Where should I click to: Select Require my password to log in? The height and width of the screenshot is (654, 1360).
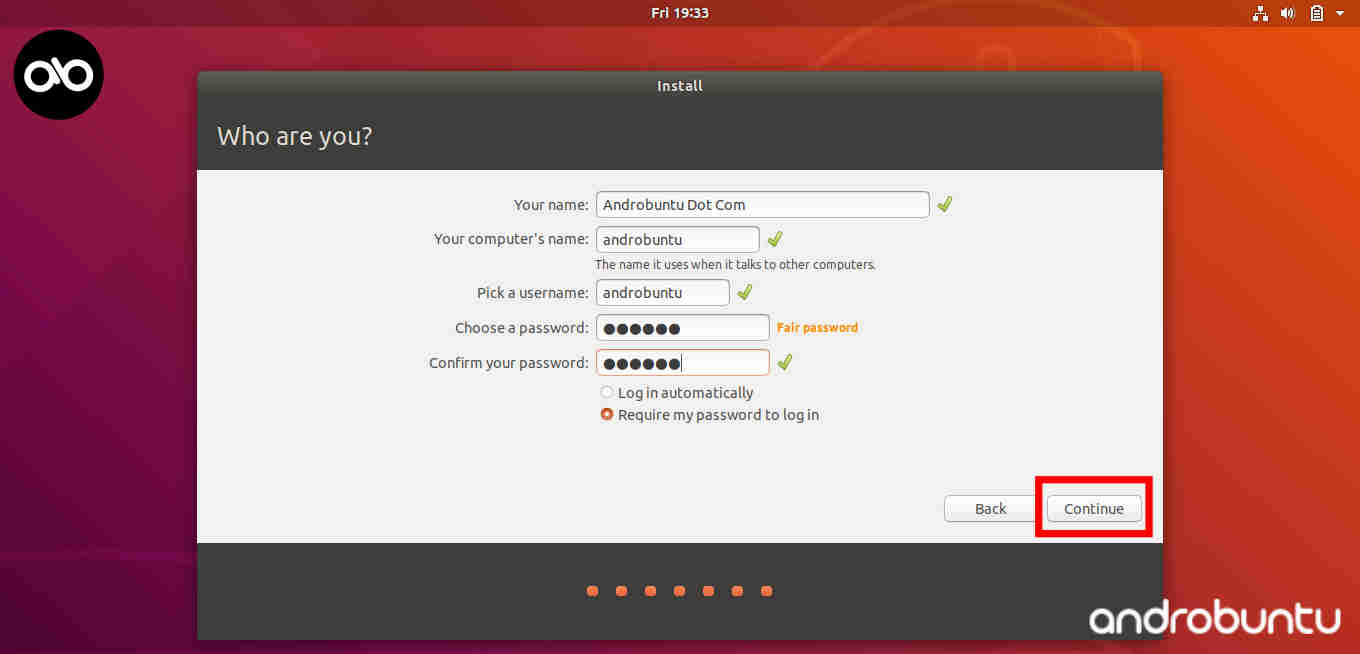point(606,414)
